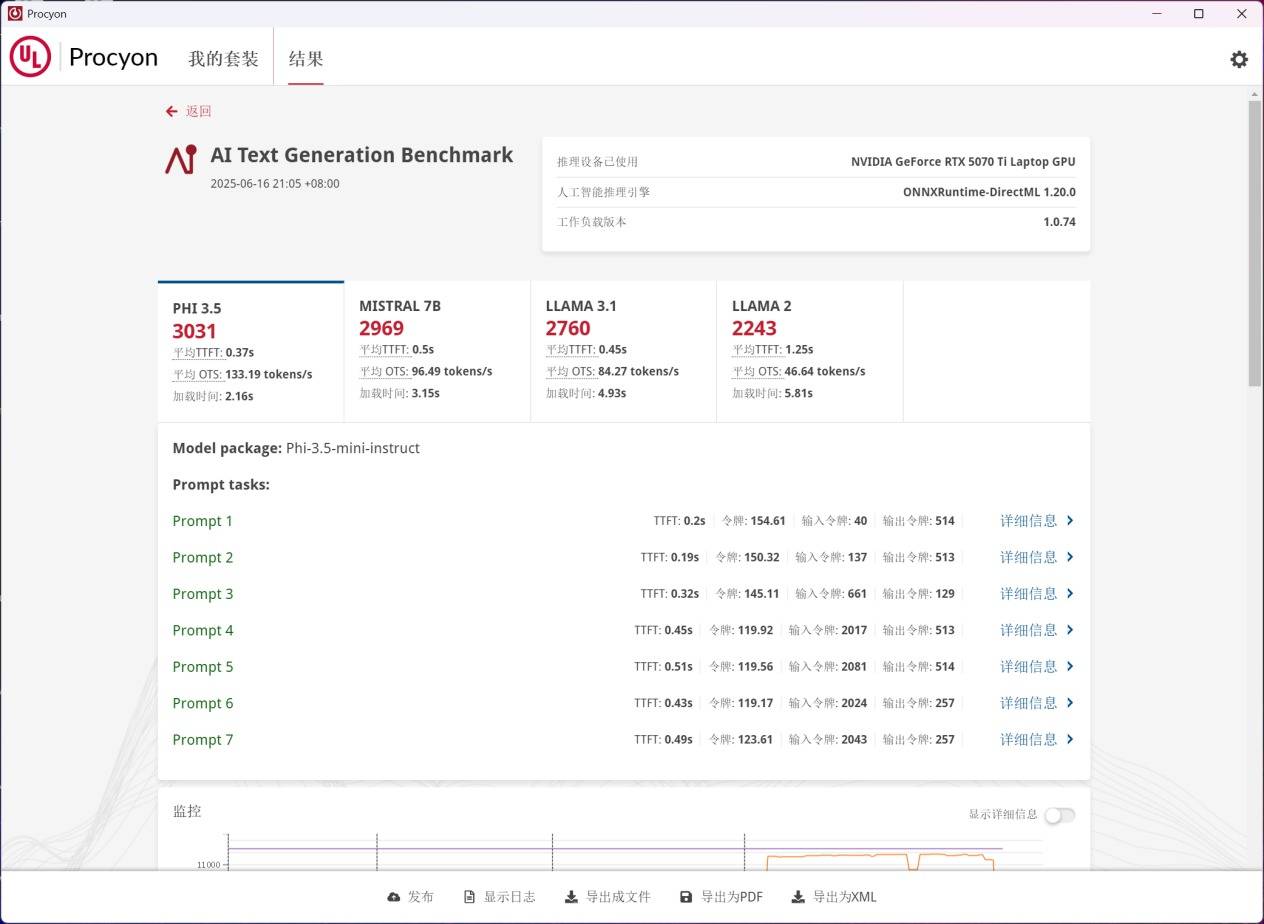Expand details chevron for Prompt 4
This screenshot has width=1264, height=924.
(1070, 630)
